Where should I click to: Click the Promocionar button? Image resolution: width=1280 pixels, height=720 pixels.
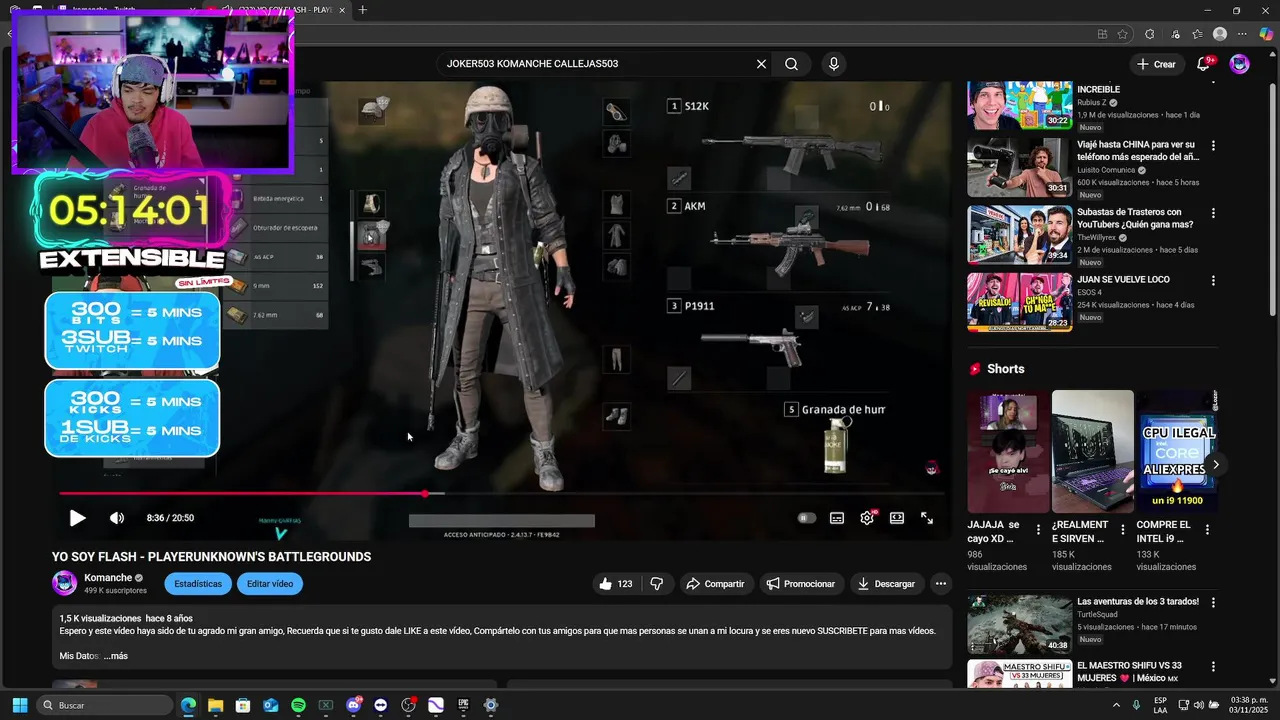click(800, 584)
